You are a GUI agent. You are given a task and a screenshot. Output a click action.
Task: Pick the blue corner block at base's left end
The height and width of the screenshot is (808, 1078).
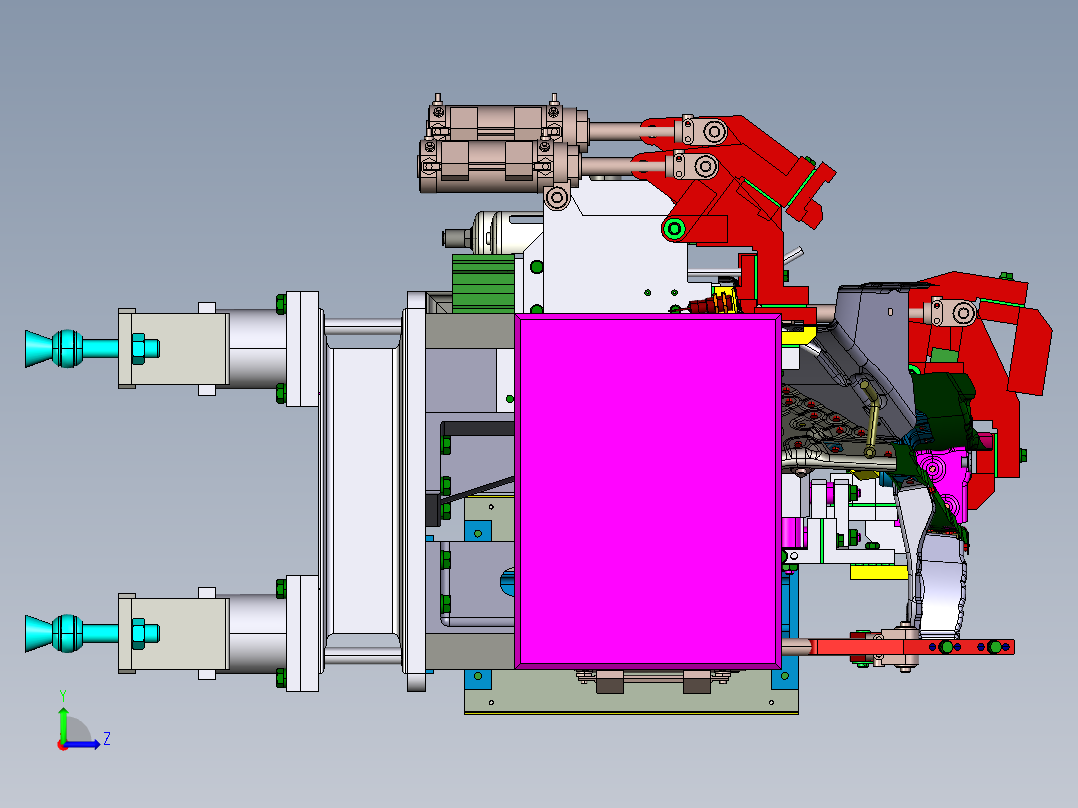pyautogui.click(x=478, y=678)
